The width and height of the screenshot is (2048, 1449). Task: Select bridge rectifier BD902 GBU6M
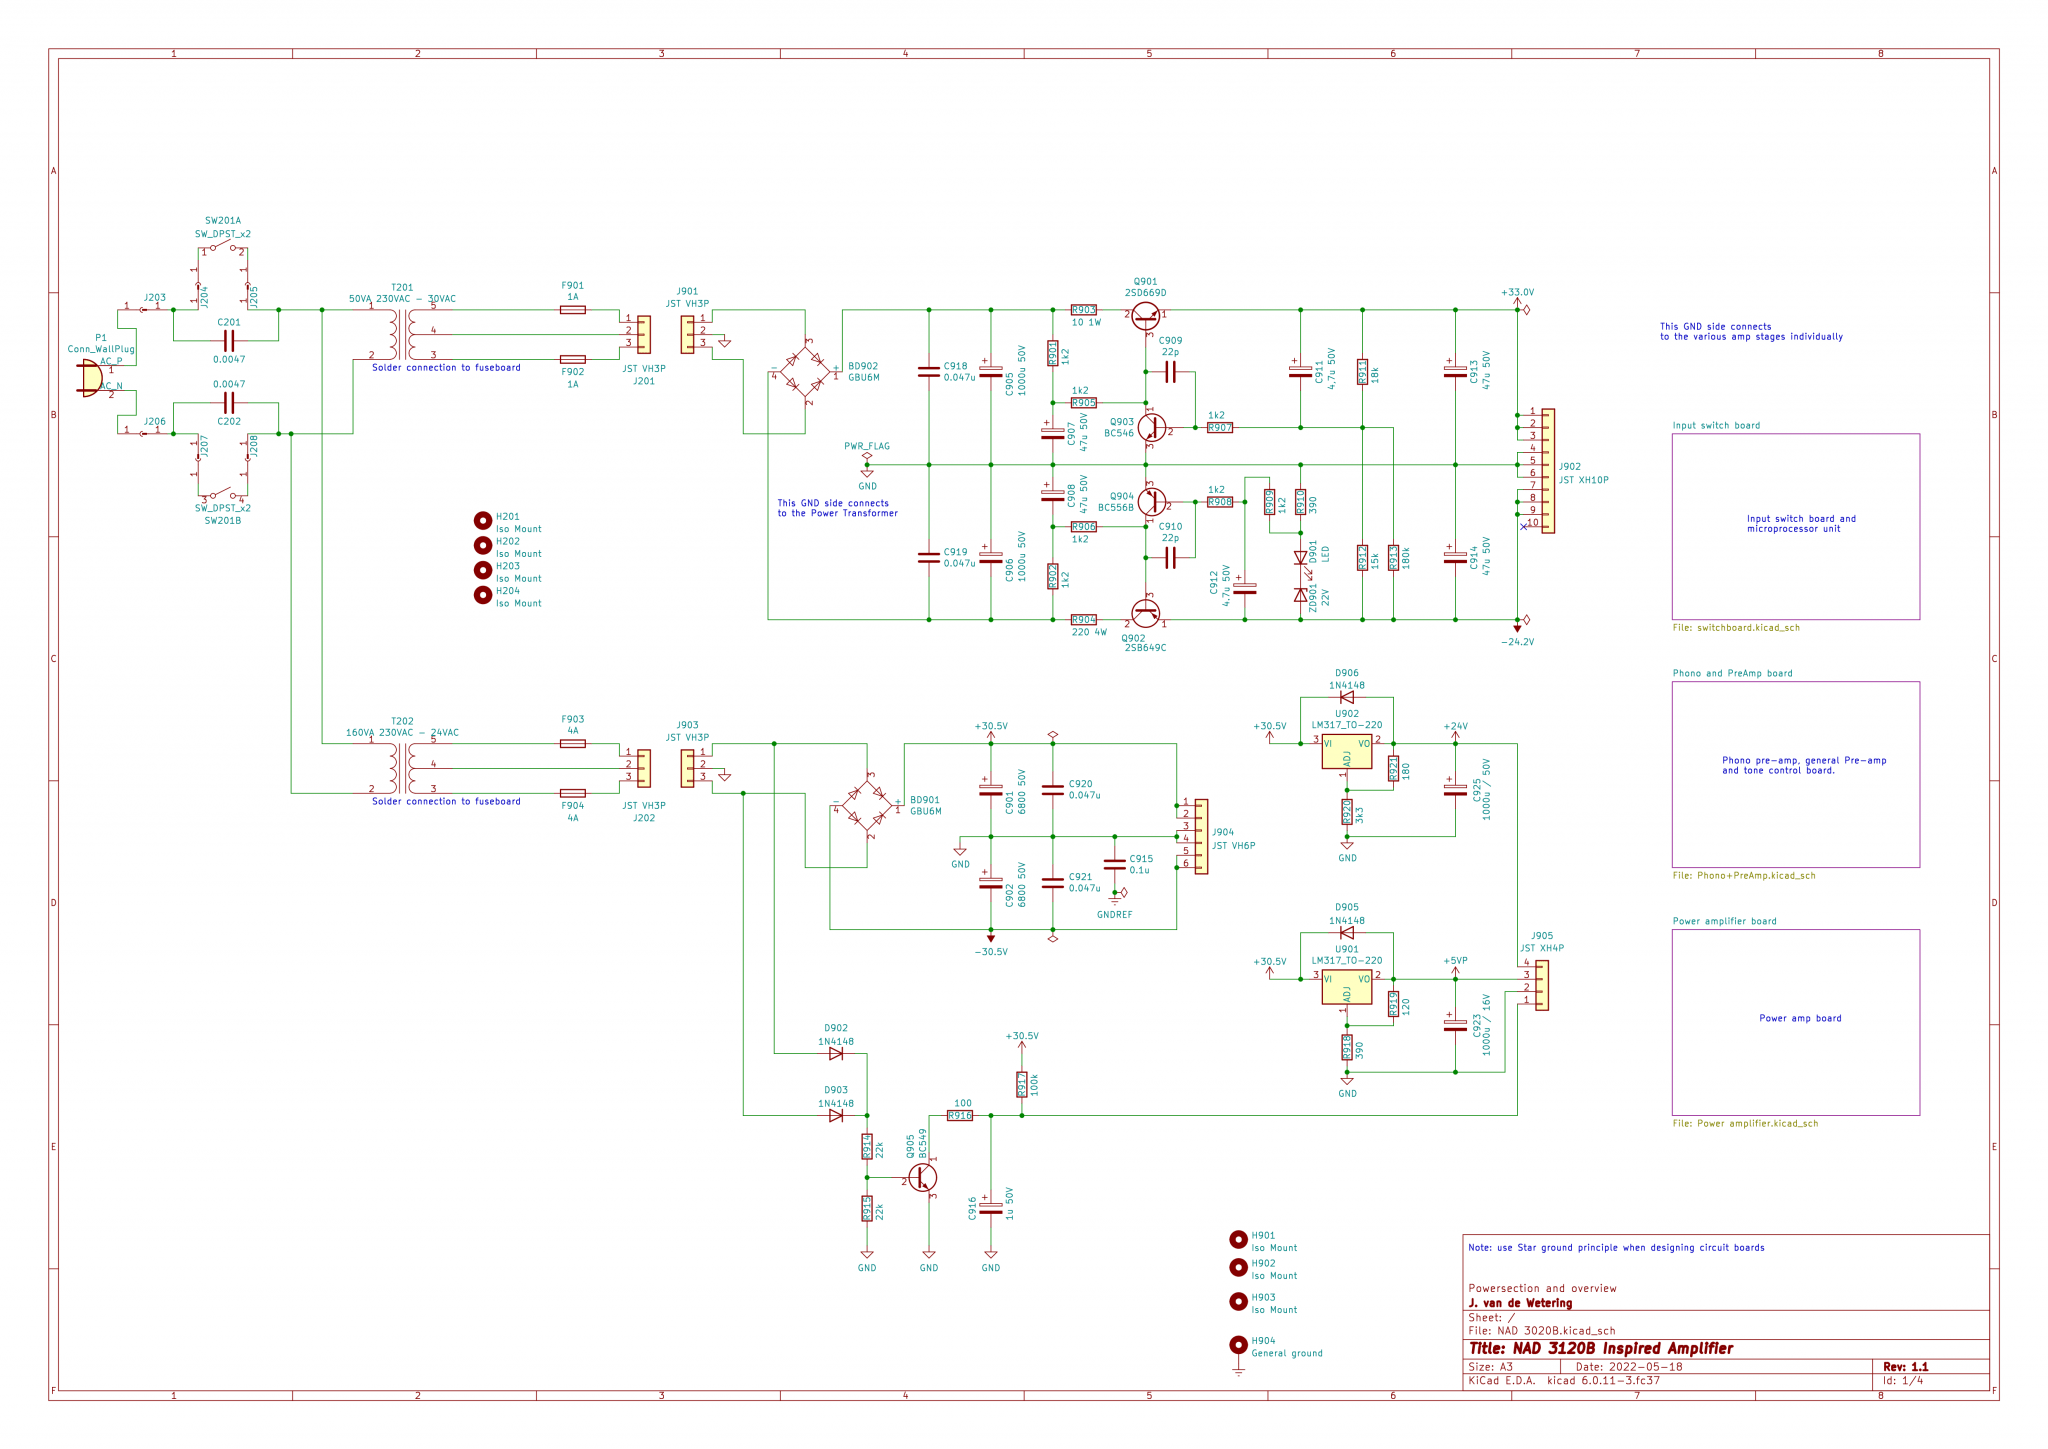[805, 371]
